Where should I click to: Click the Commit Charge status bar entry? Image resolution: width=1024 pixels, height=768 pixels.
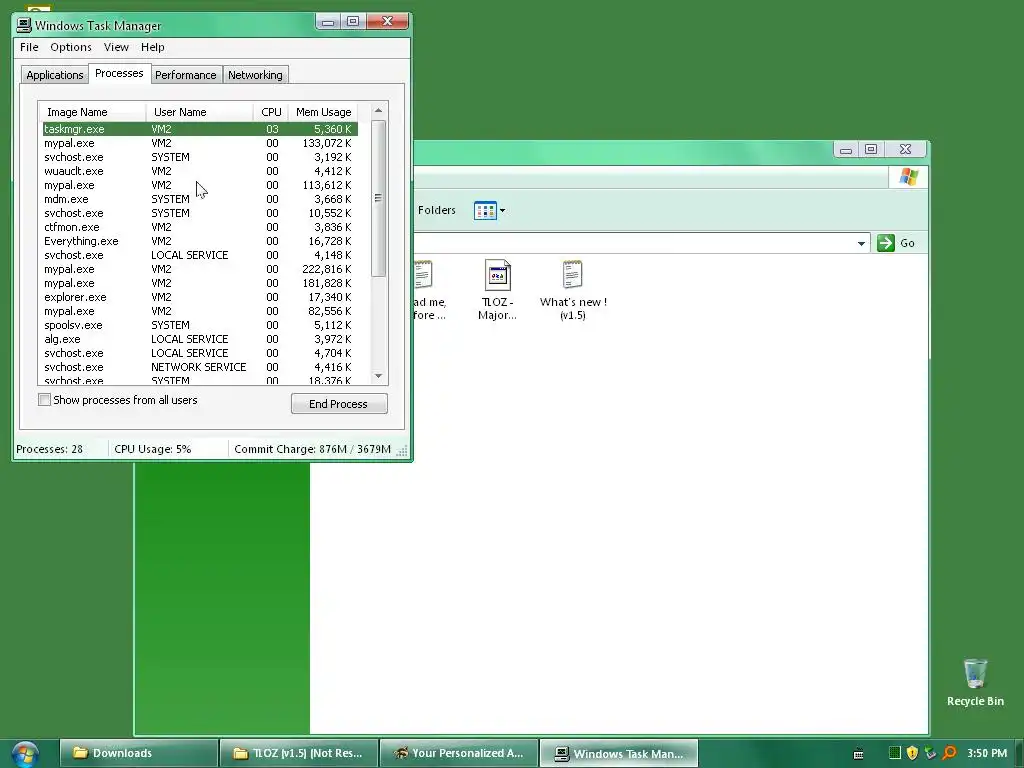tap(312, 449)
